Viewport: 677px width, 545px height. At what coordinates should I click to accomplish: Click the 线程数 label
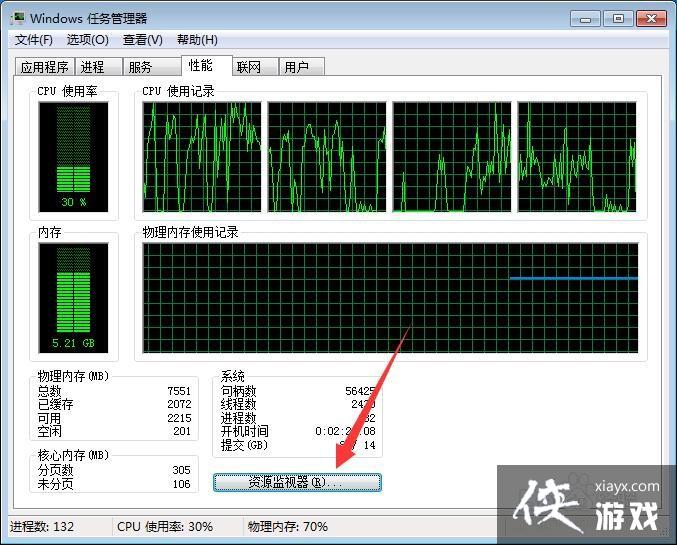point(238,405)
